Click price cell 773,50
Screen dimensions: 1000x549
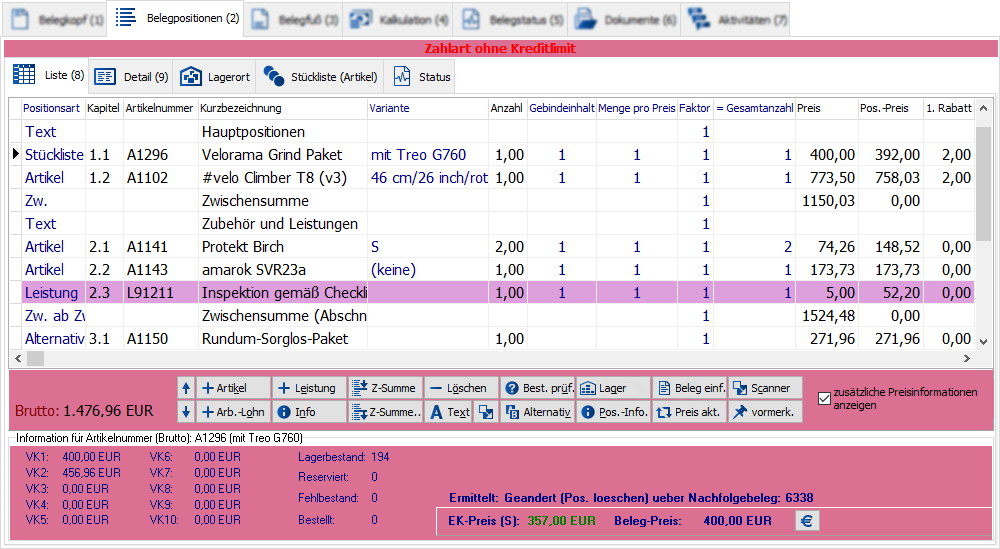click(x=827, y=178)
